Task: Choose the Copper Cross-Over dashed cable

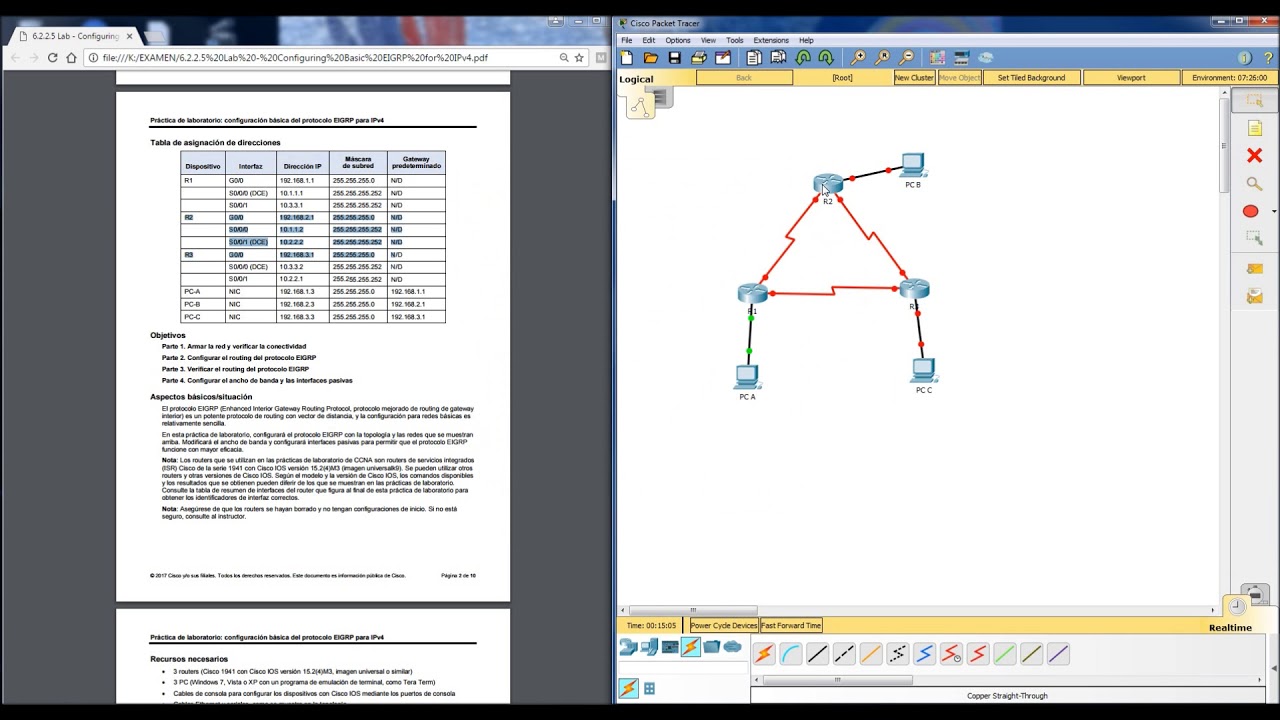Action: pyautogui.click(x=844, y=654)
